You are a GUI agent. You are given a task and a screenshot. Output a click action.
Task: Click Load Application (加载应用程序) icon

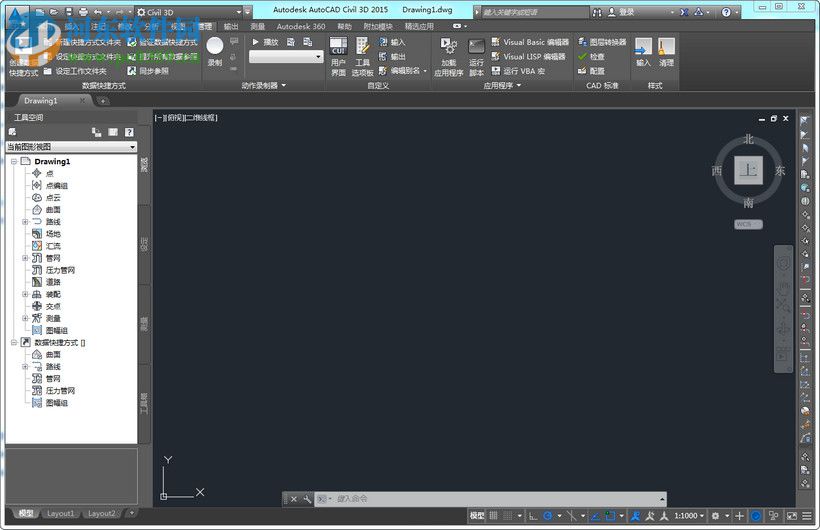coord(449,57)
